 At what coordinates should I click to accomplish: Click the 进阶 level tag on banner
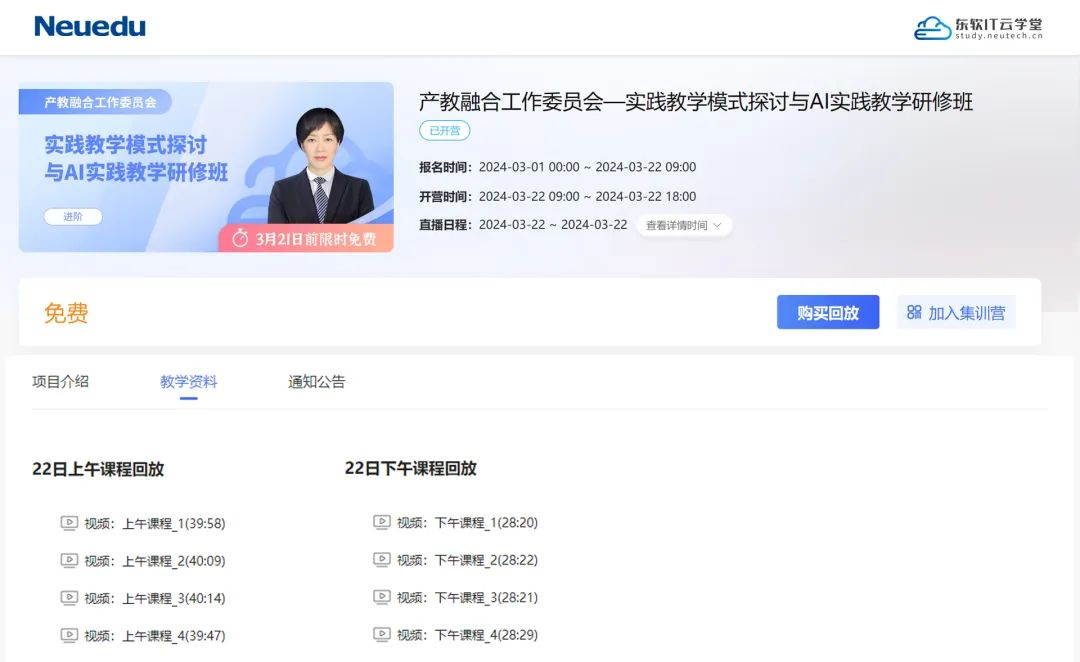tap(73, 216)
